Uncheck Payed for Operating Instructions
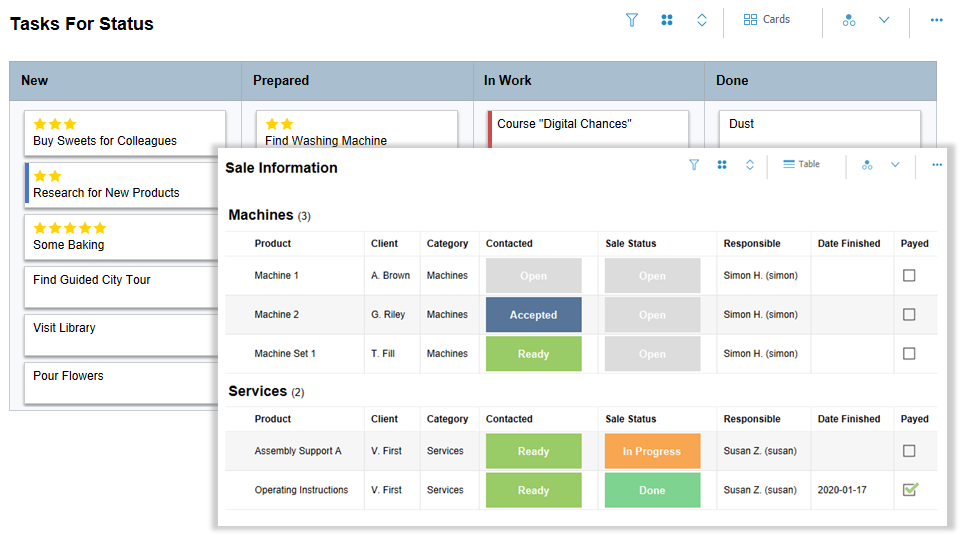Viewport: 960px width, 540px height. pyautogui.click(x=910, y=490)
